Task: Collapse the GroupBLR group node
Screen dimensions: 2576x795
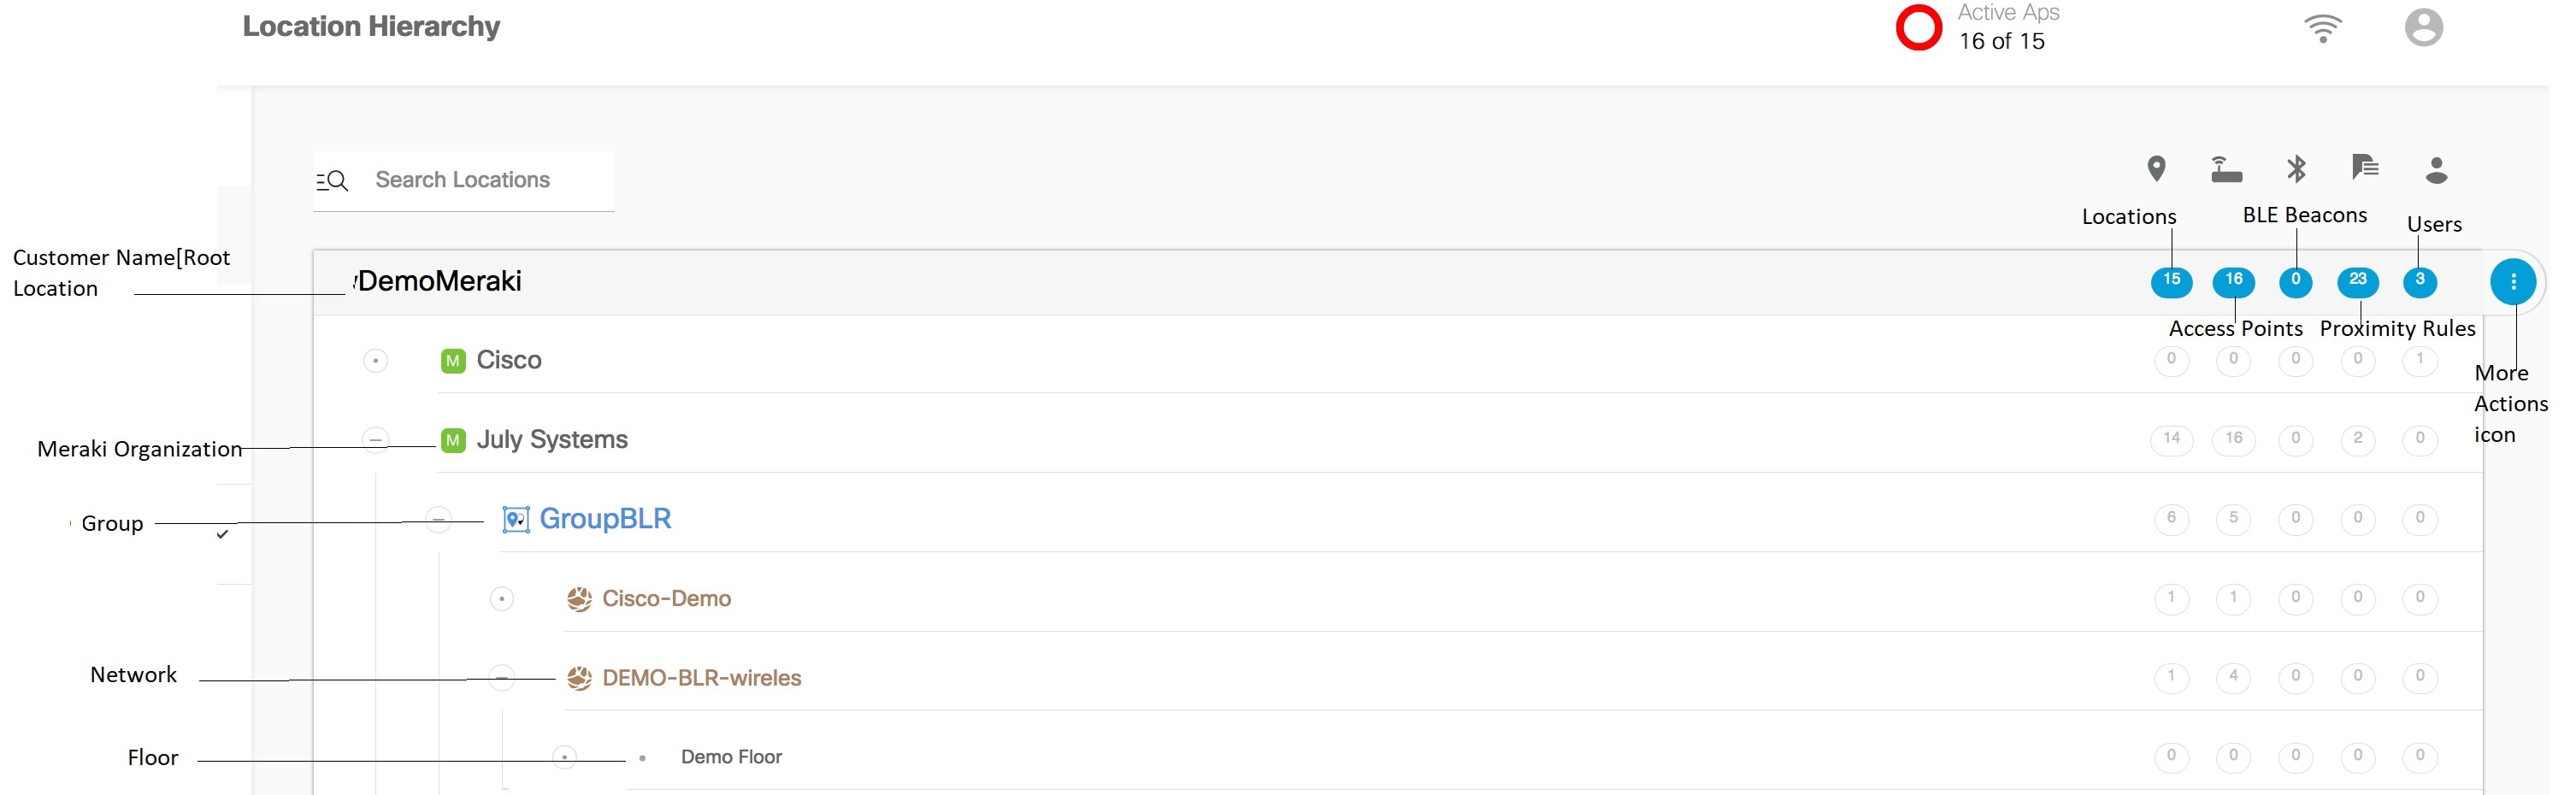Action: point(438,519)
